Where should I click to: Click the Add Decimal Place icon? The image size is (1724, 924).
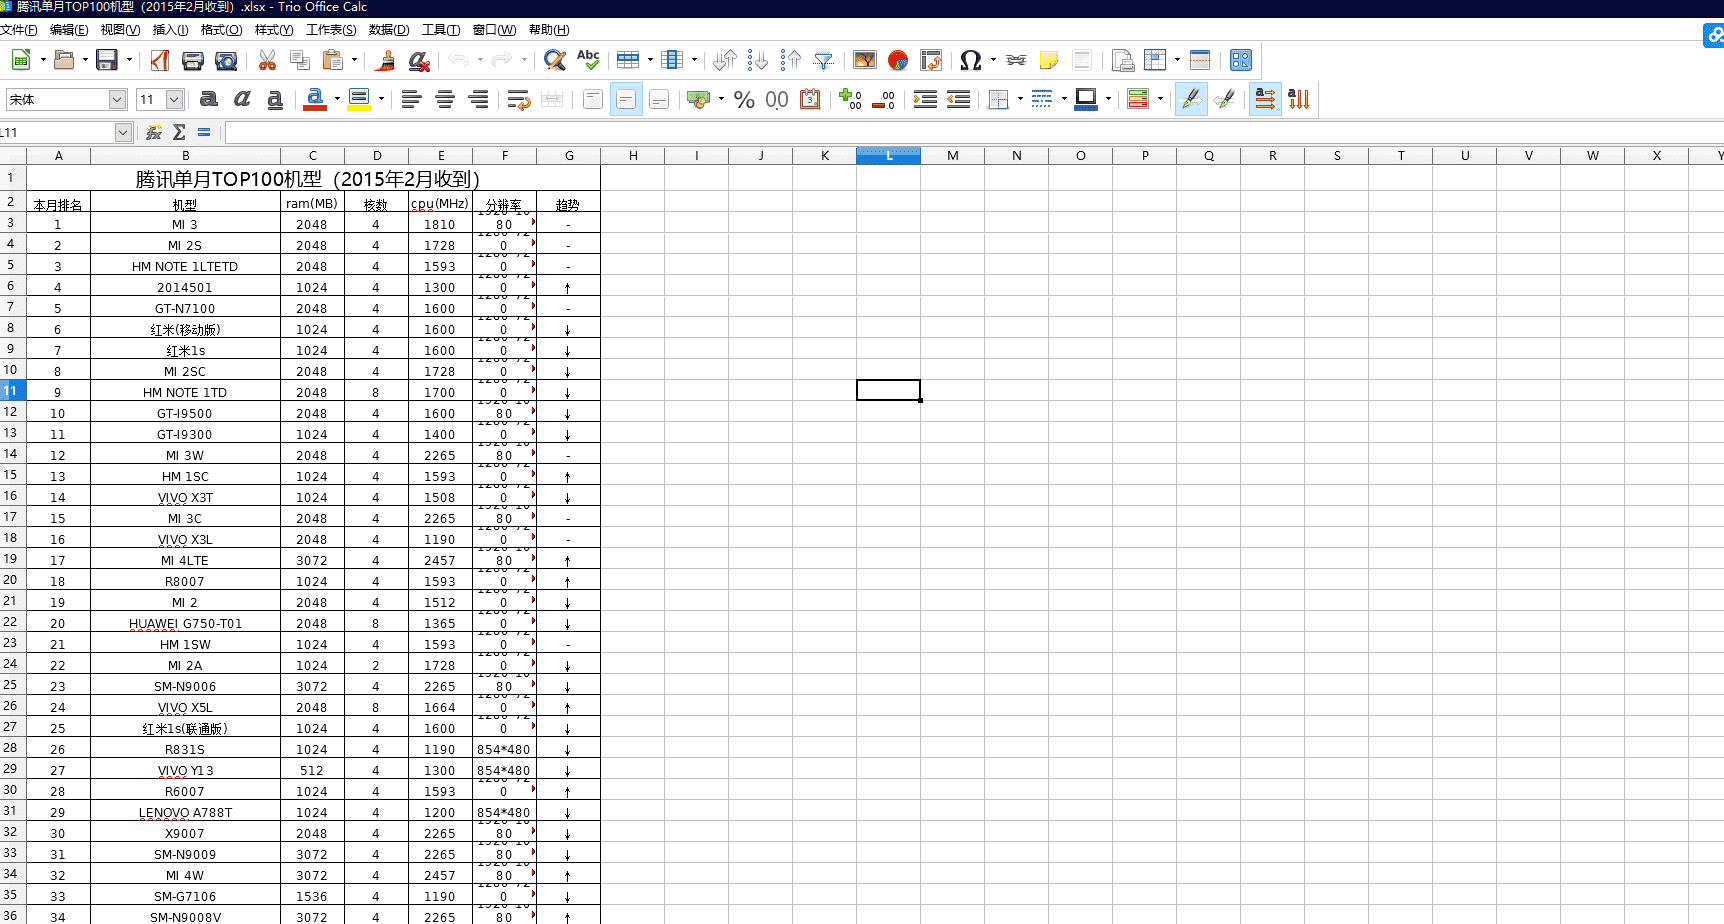851,99
